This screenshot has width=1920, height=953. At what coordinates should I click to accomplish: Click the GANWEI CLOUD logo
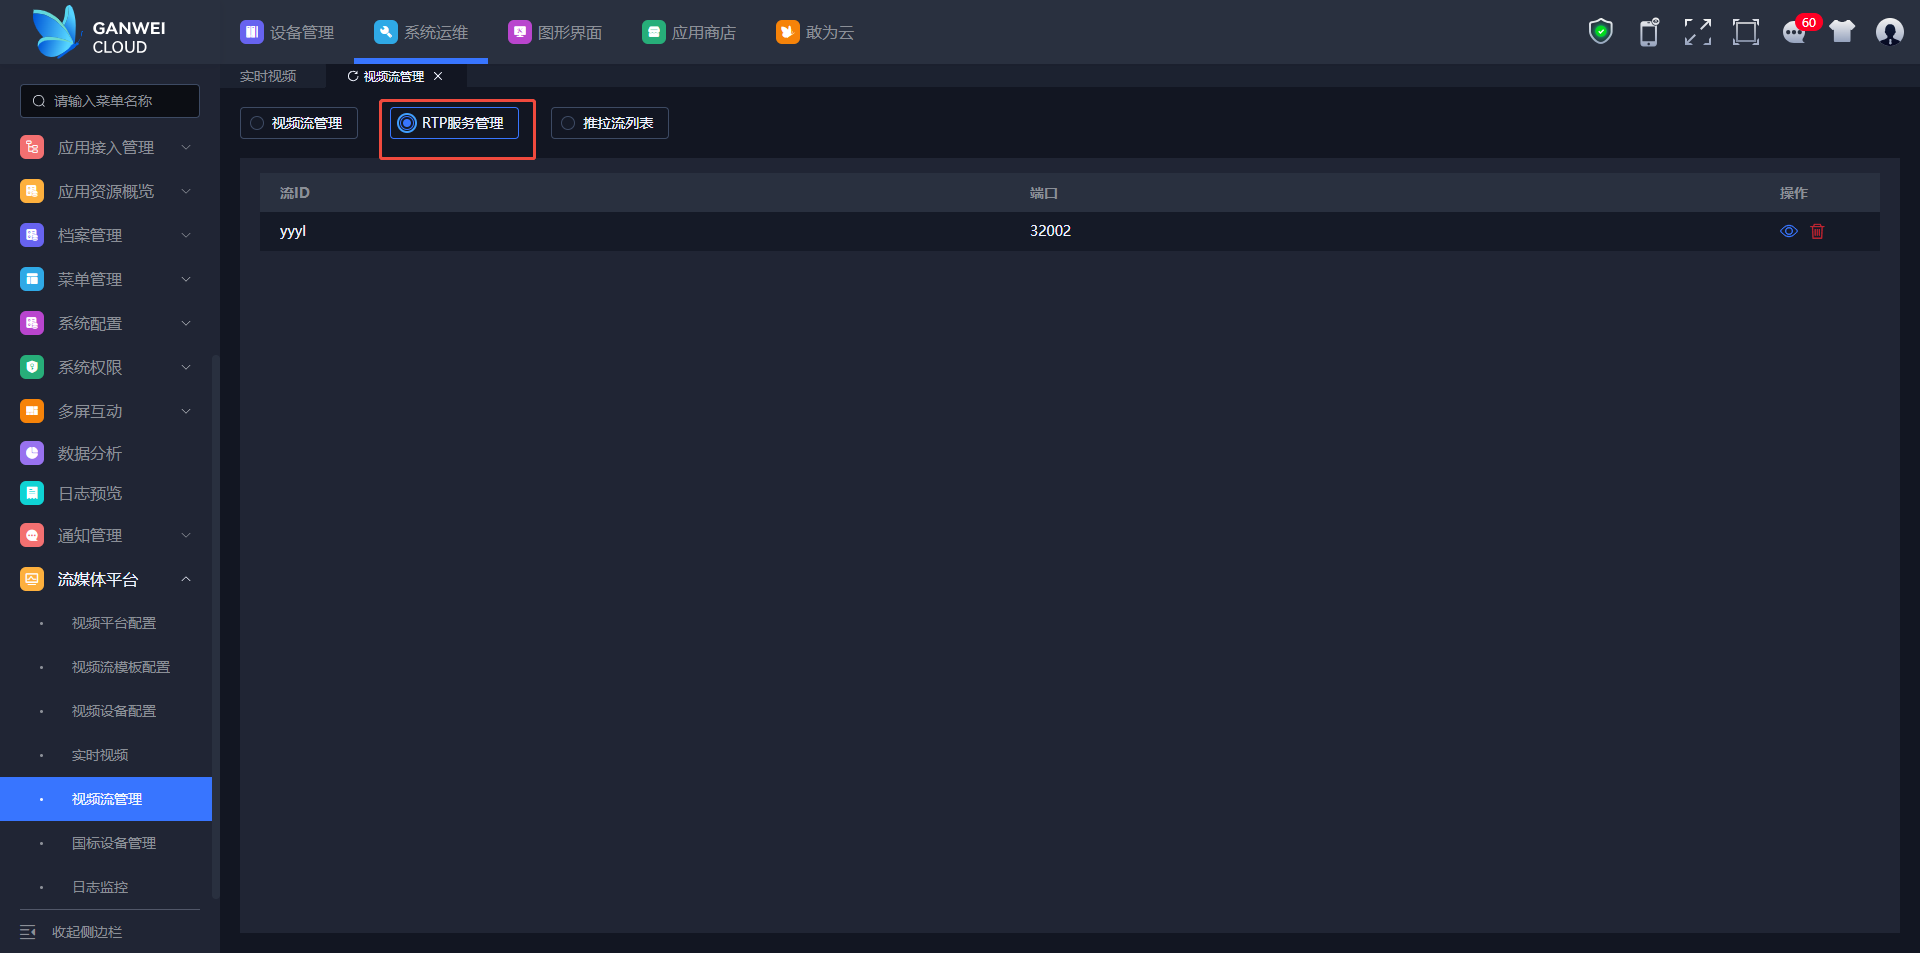point(99,32)
